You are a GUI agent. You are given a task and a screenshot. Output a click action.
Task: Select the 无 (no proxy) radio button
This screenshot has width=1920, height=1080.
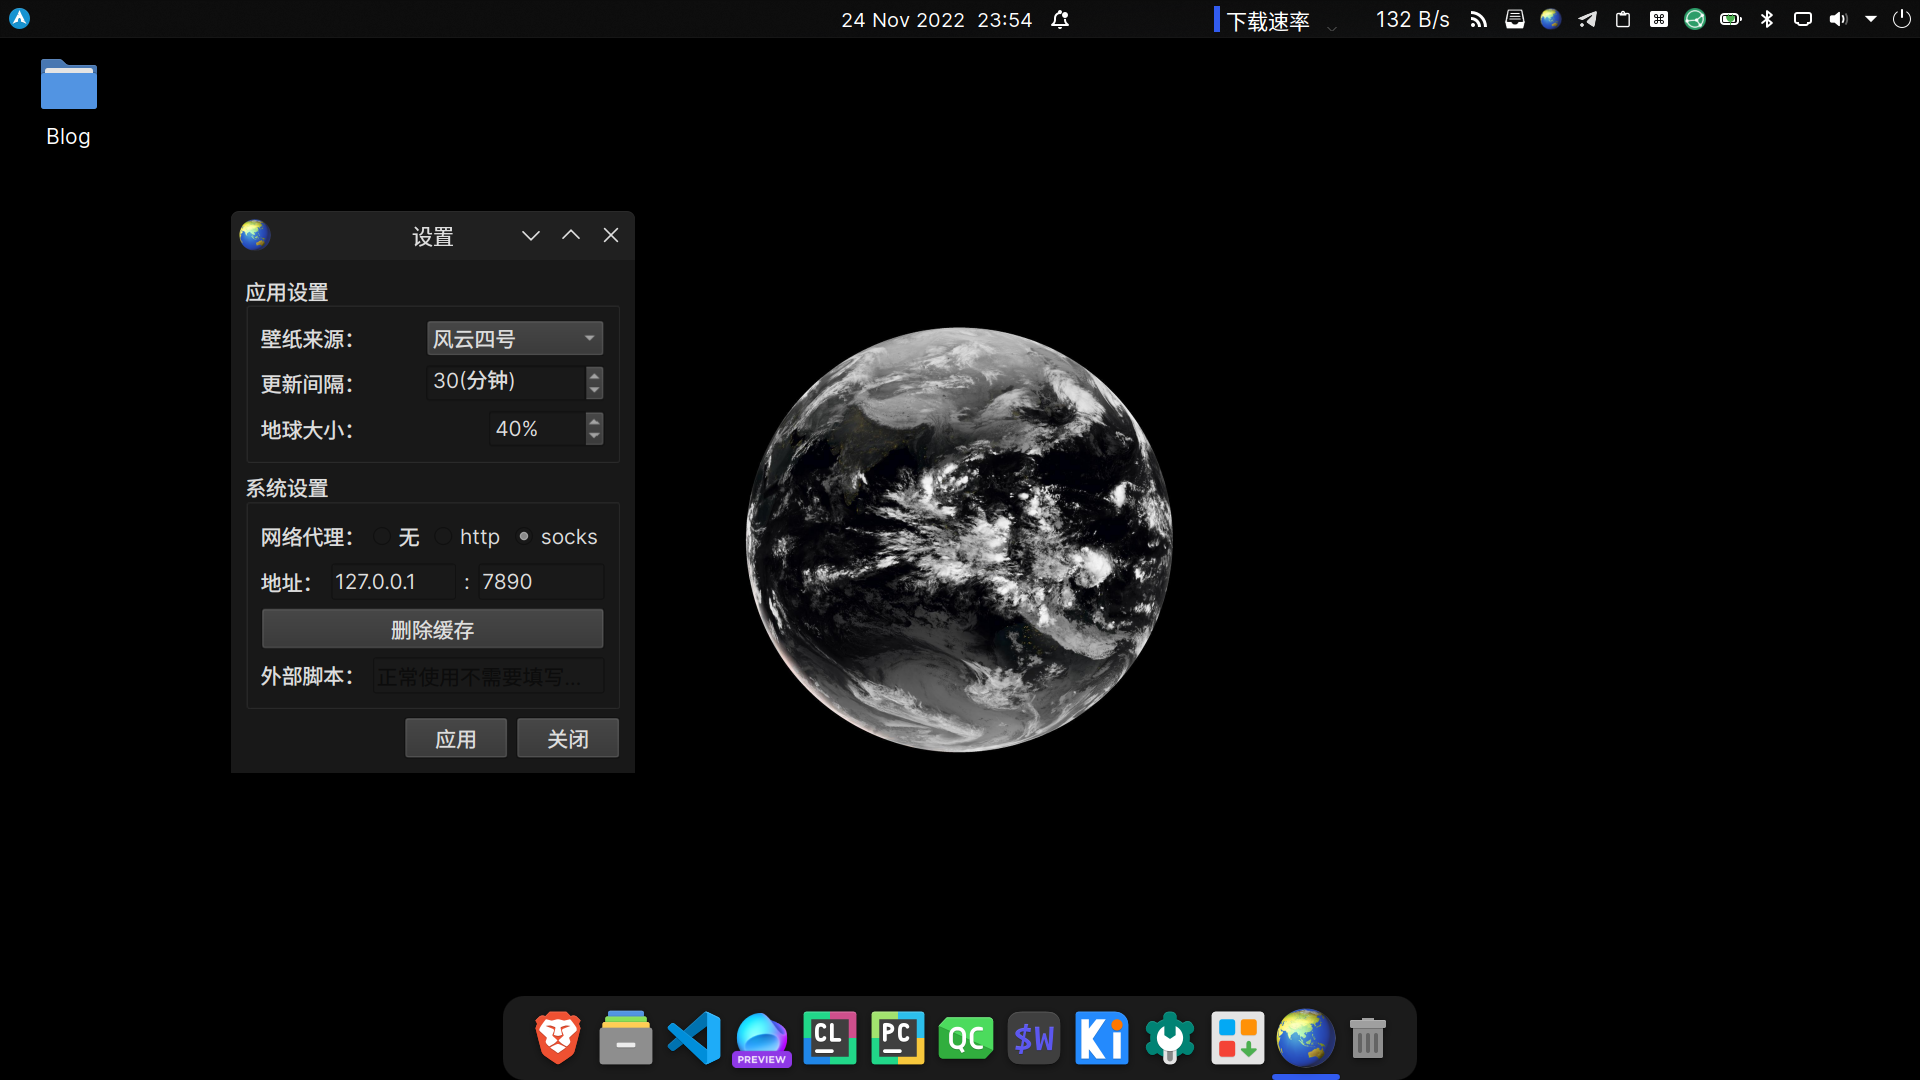click(x=383, y=537)
